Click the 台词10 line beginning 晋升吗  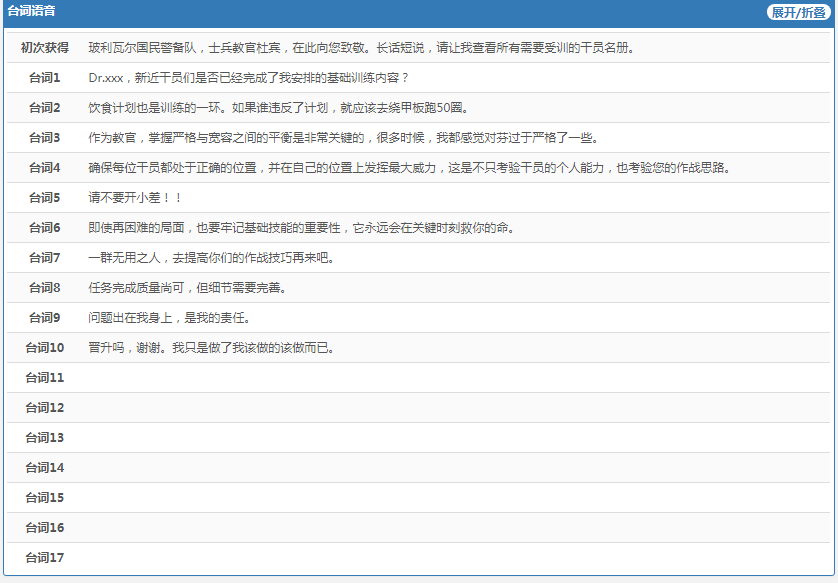(x=210, y=348)
